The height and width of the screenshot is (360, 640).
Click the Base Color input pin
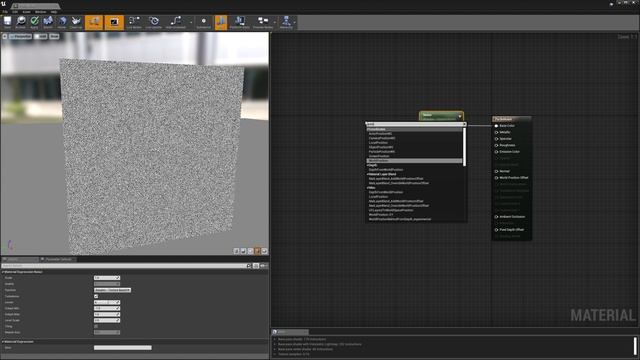[x=496, y=126]
